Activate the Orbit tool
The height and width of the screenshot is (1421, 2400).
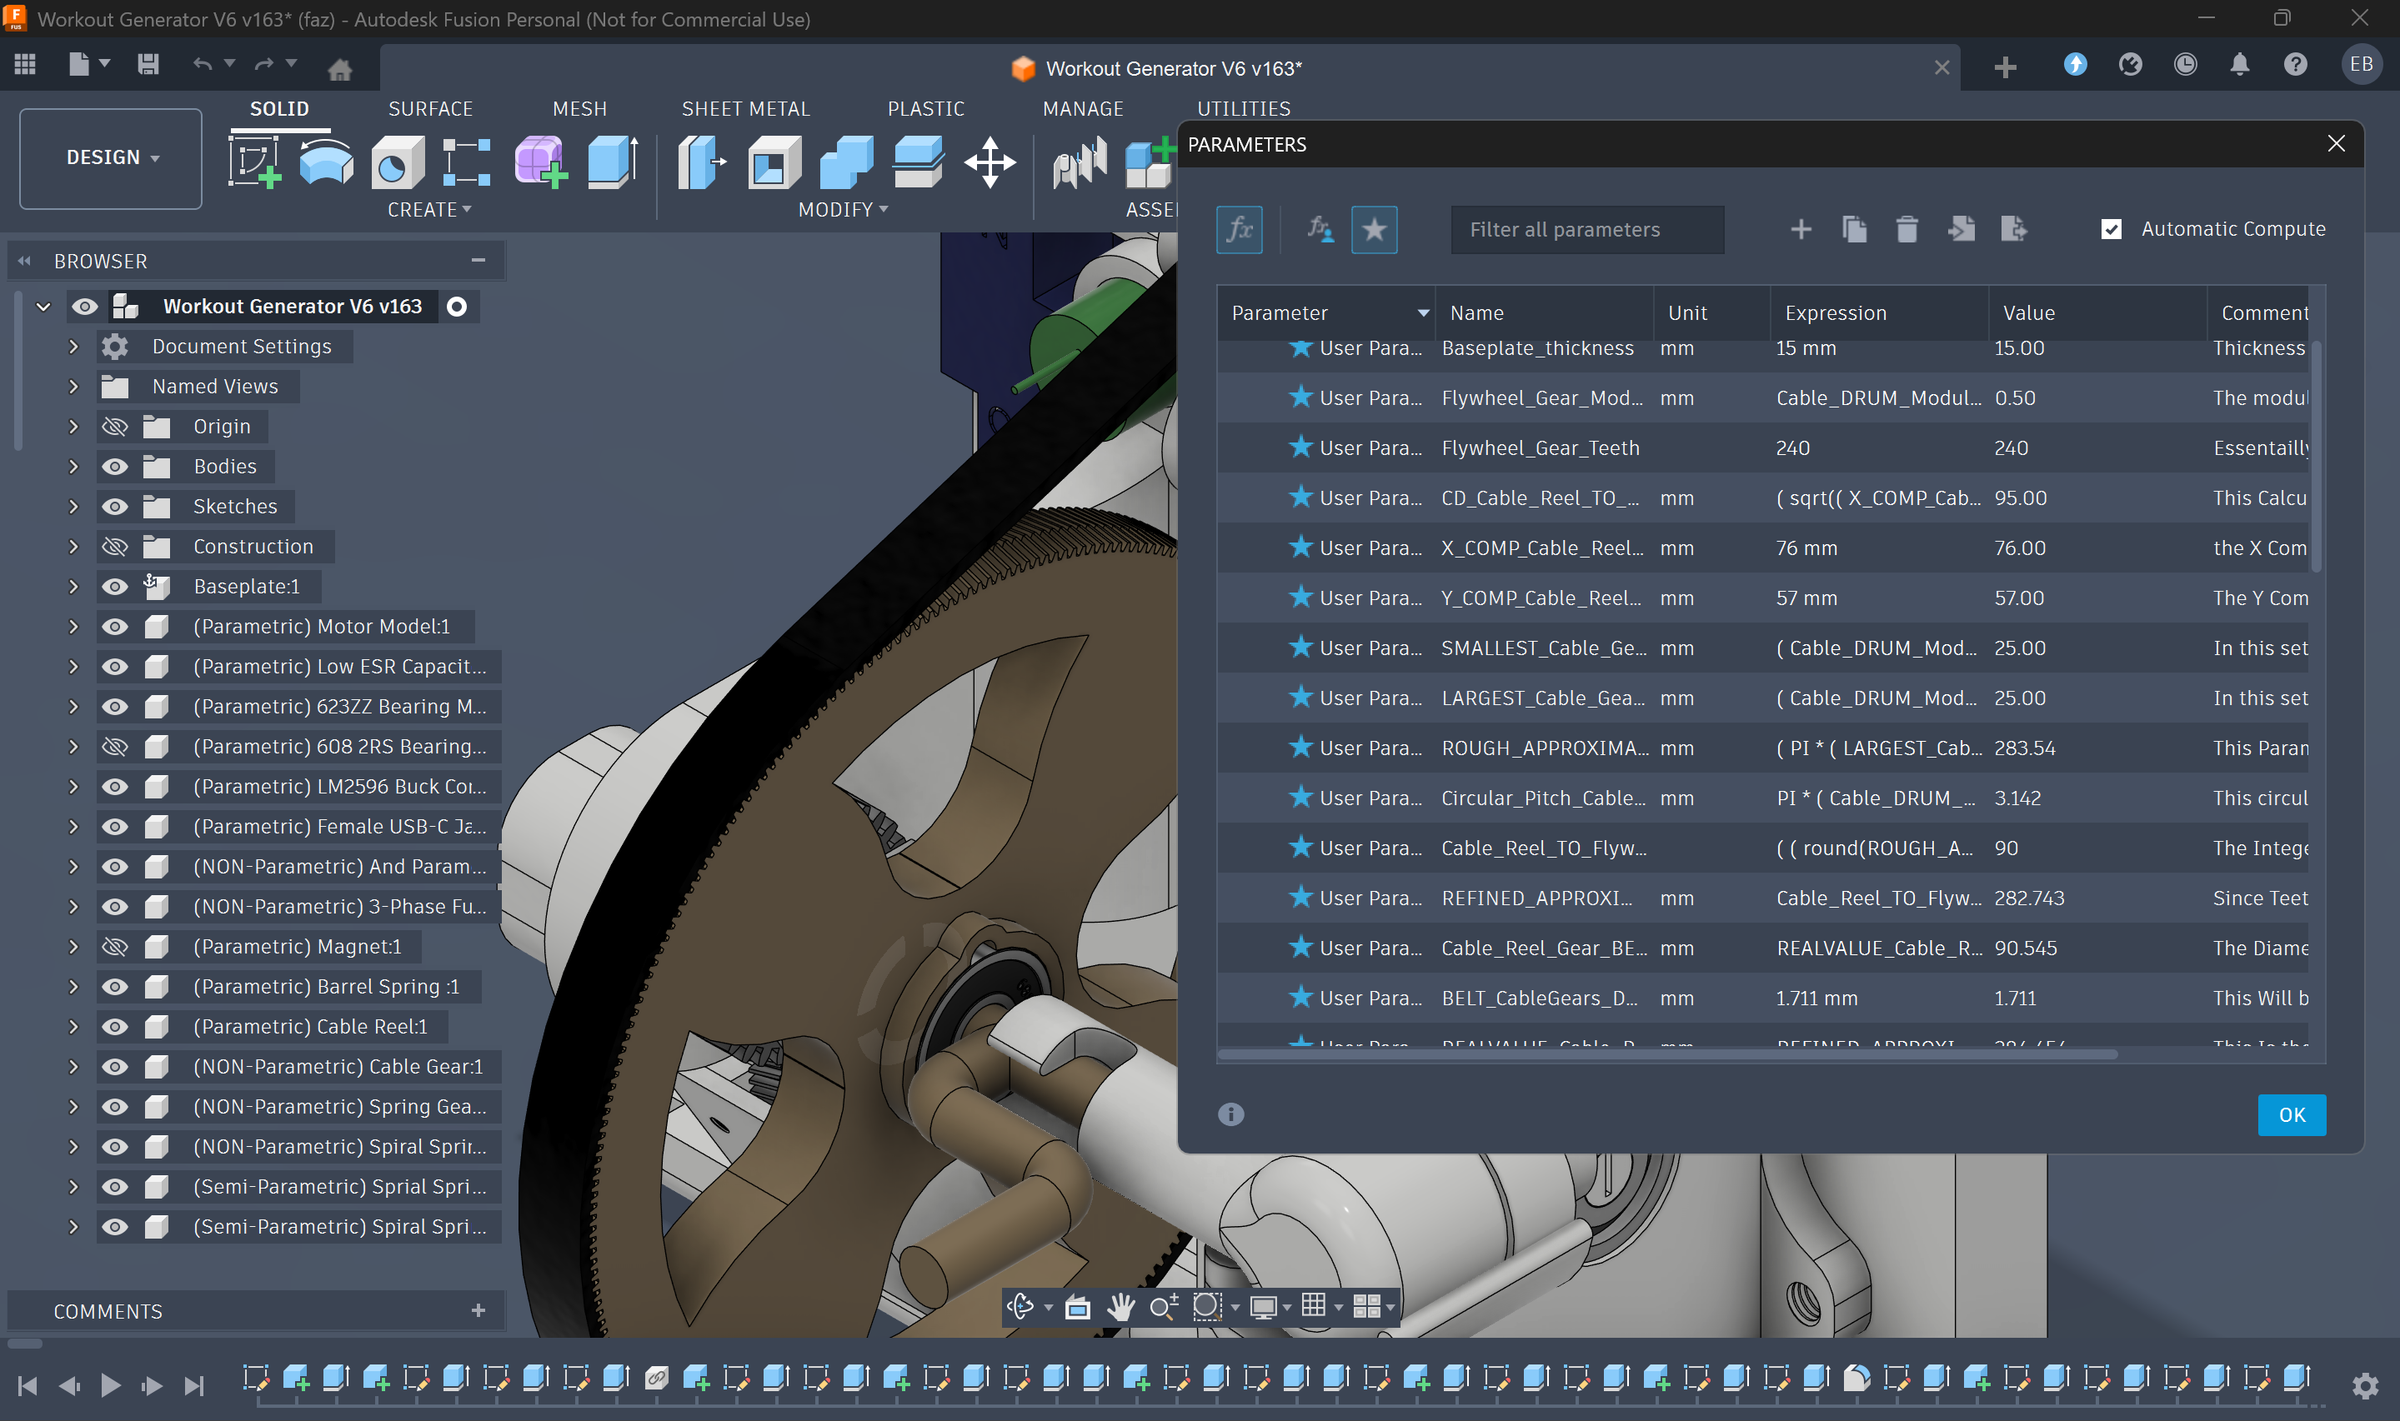(1021, 1306)
